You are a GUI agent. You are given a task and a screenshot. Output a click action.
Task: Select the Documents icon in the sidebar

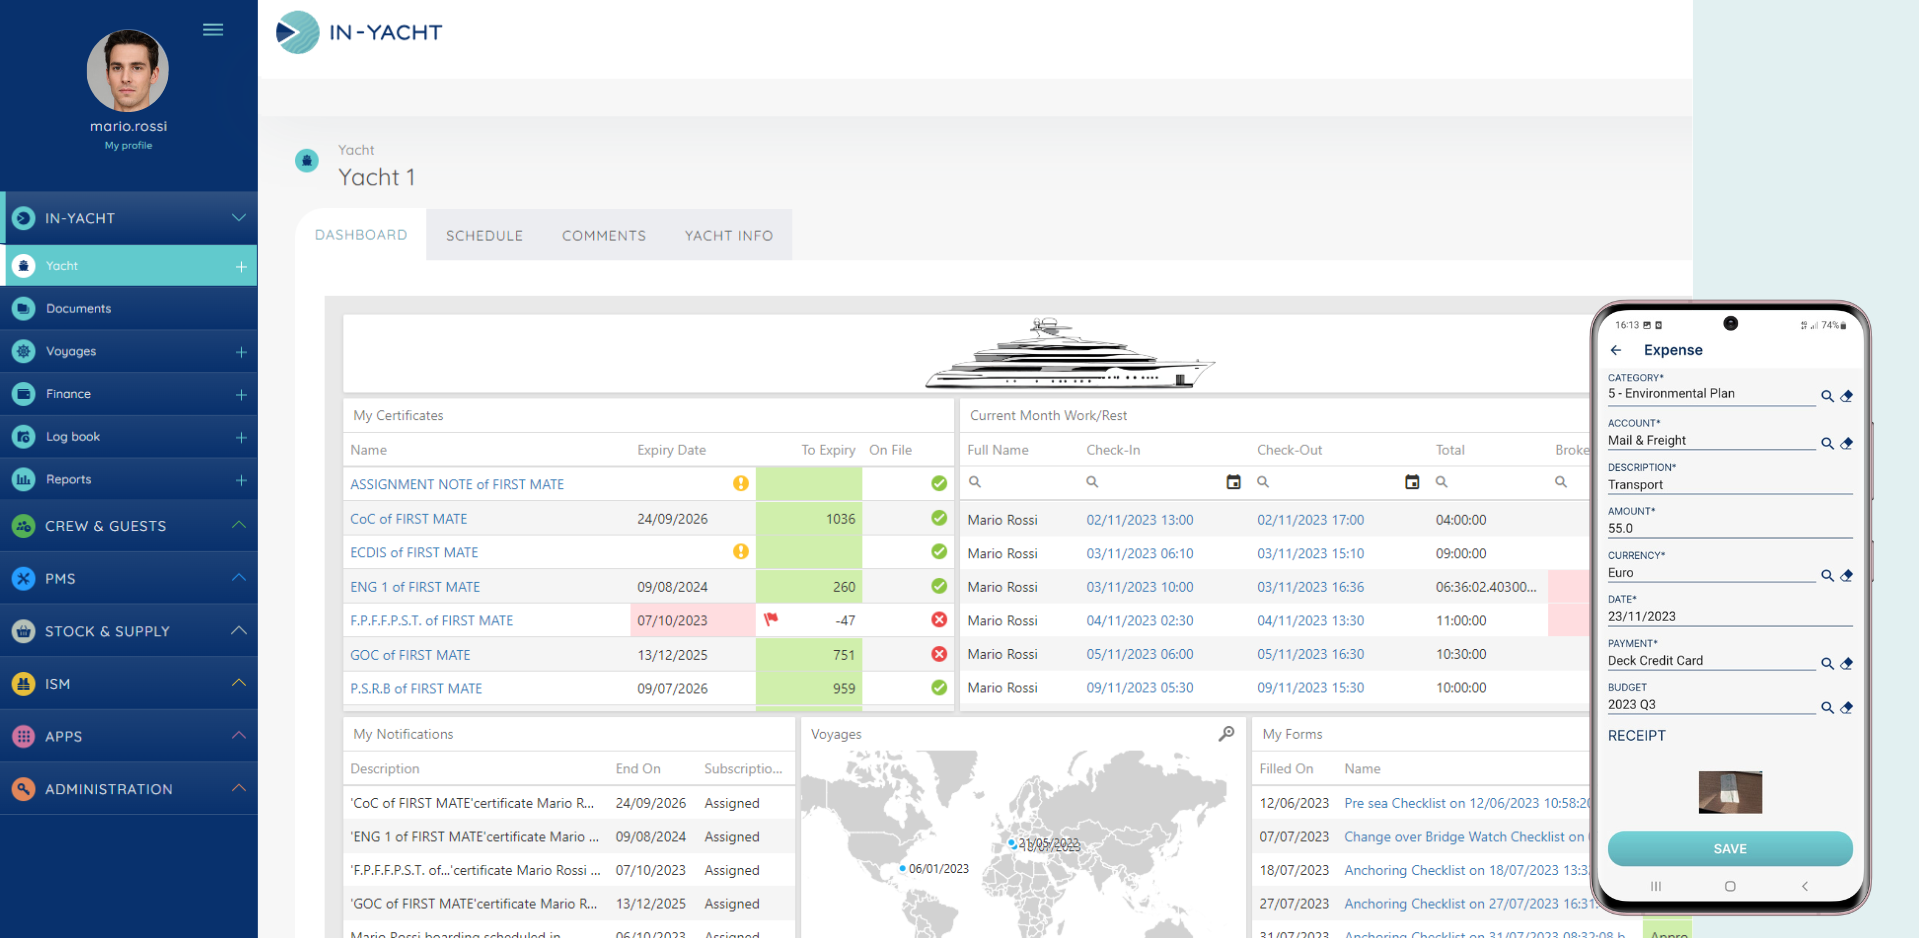click(23, 308)
